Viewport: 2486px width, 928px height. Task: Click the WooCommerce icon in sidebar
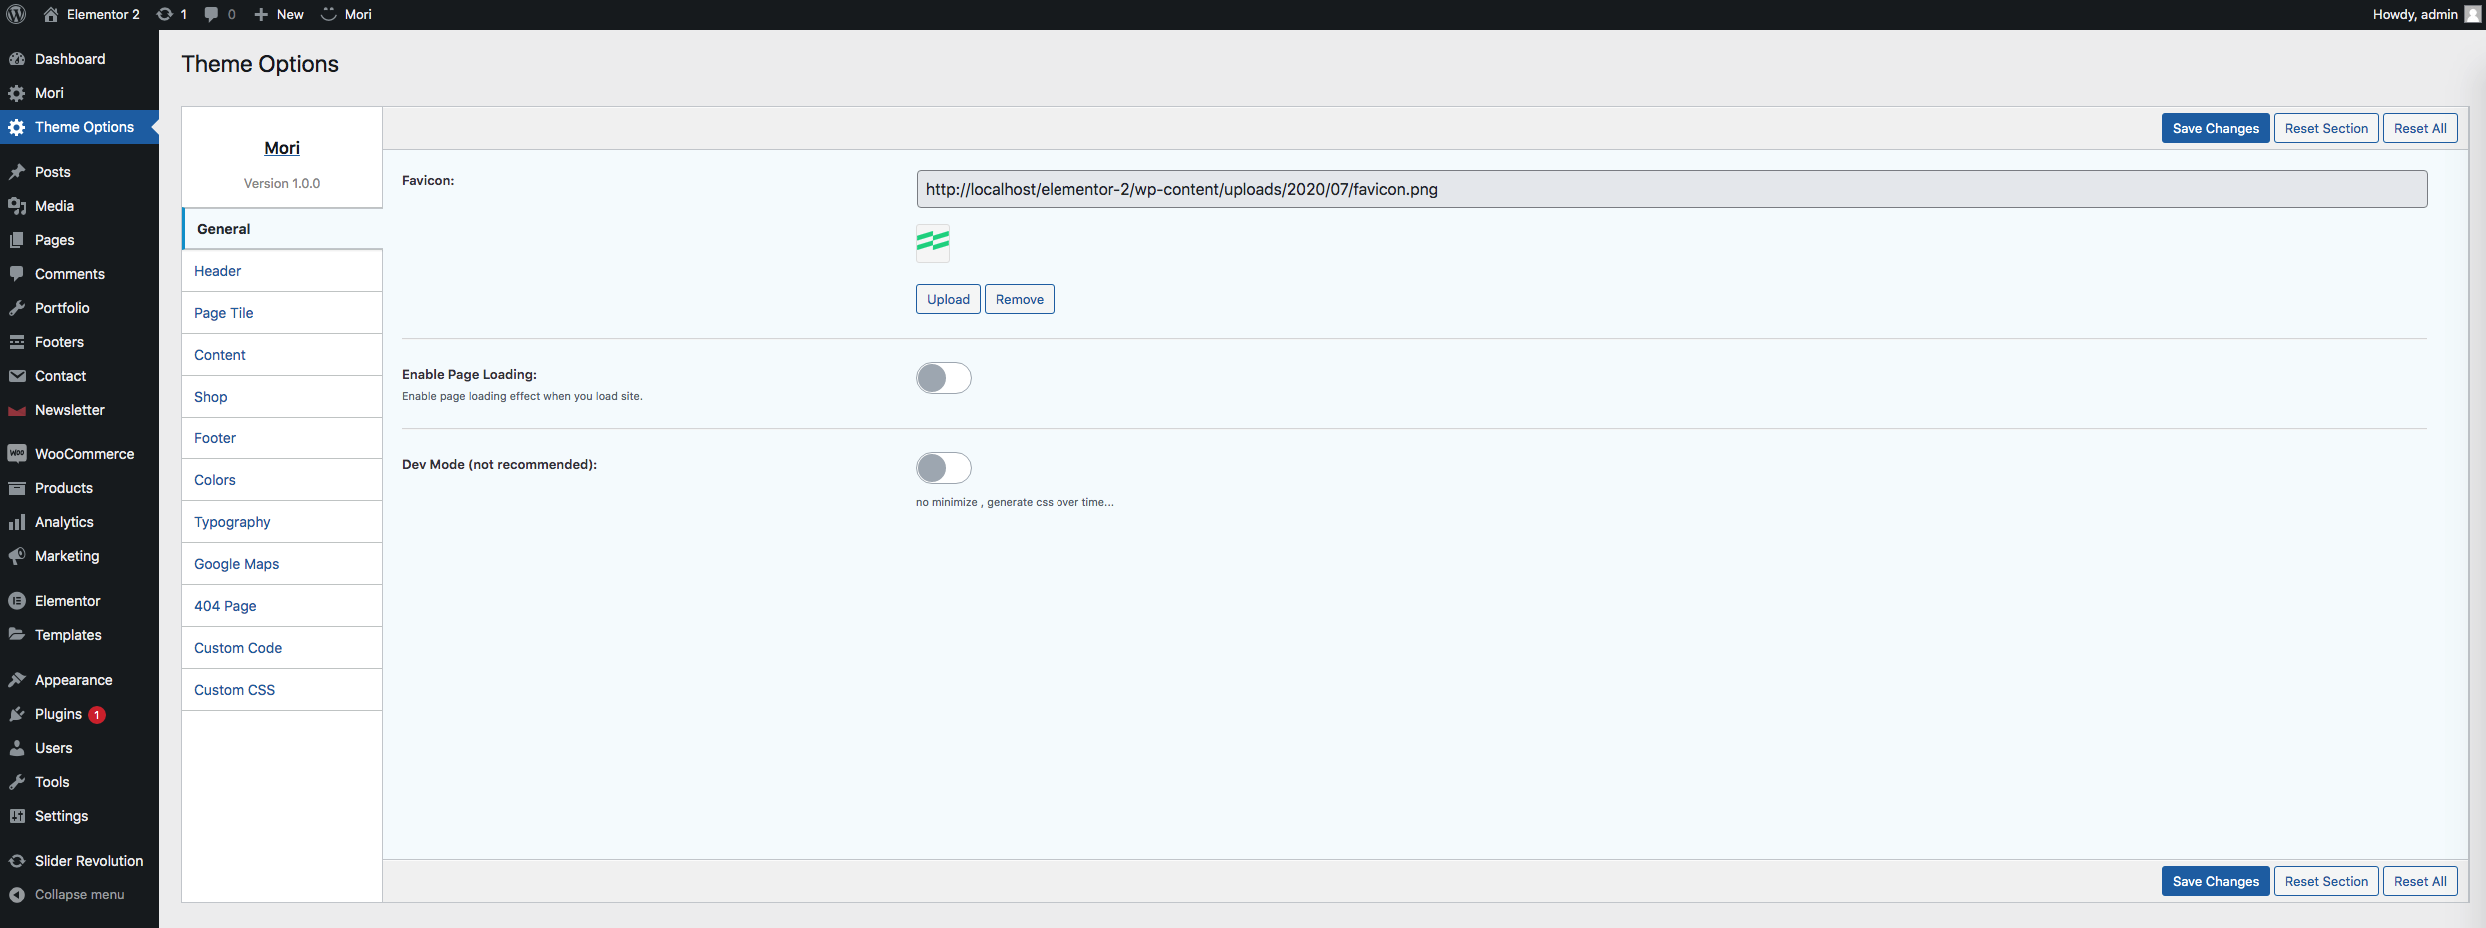[17, 454]
